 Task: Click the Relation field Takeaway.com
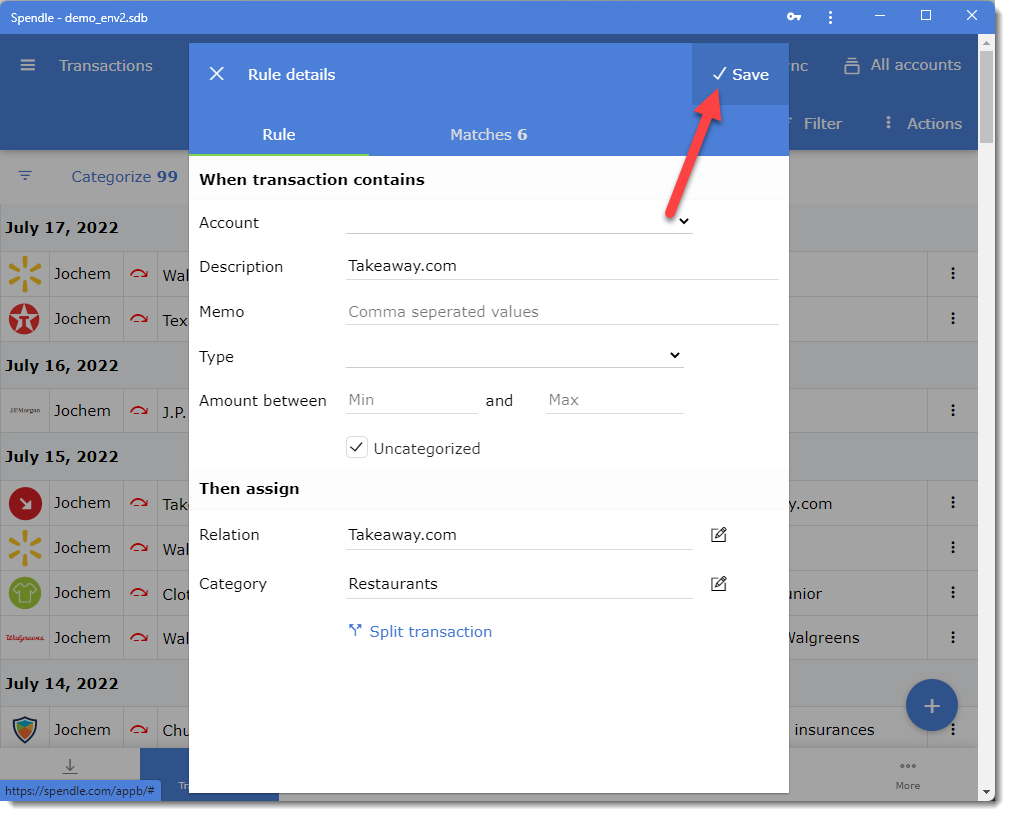(519, 535)
